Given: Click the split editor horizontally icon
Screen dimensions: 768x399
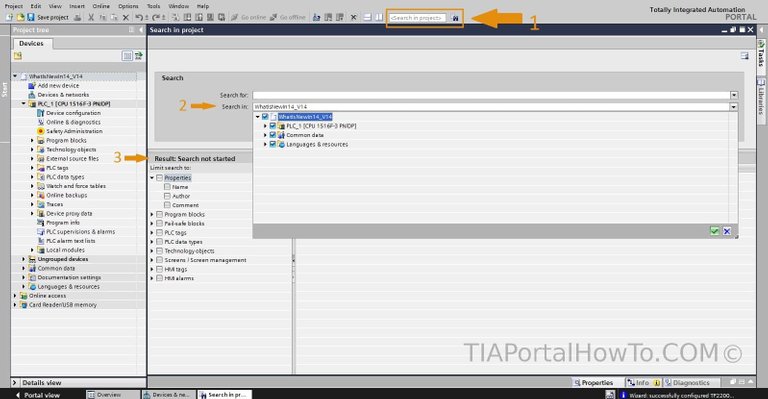Looking at the screenshot, I should click(x=368, y=17).
